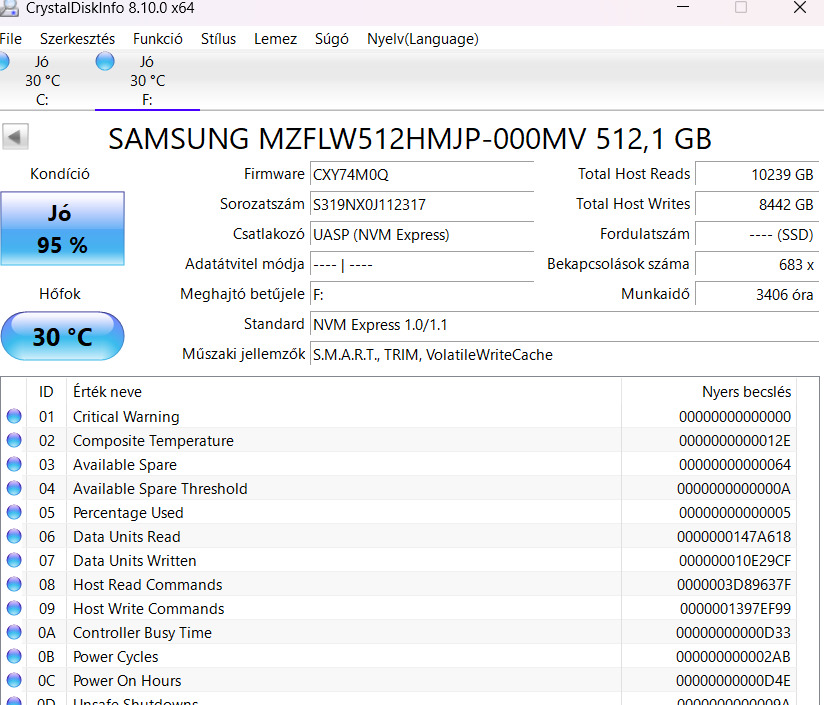Click the Jó 95 % health status button
The image size is (824, 705).
(63, 229)
